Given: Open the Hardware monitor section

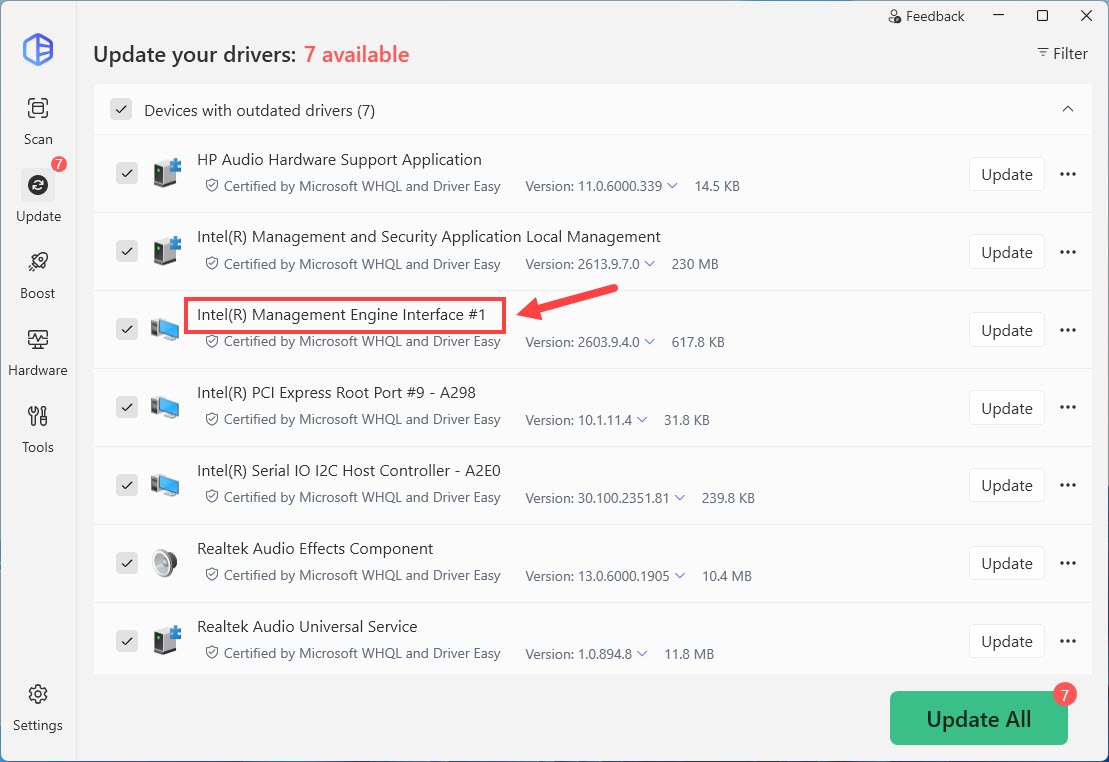Looking at the screenshot, I should 37,352.
